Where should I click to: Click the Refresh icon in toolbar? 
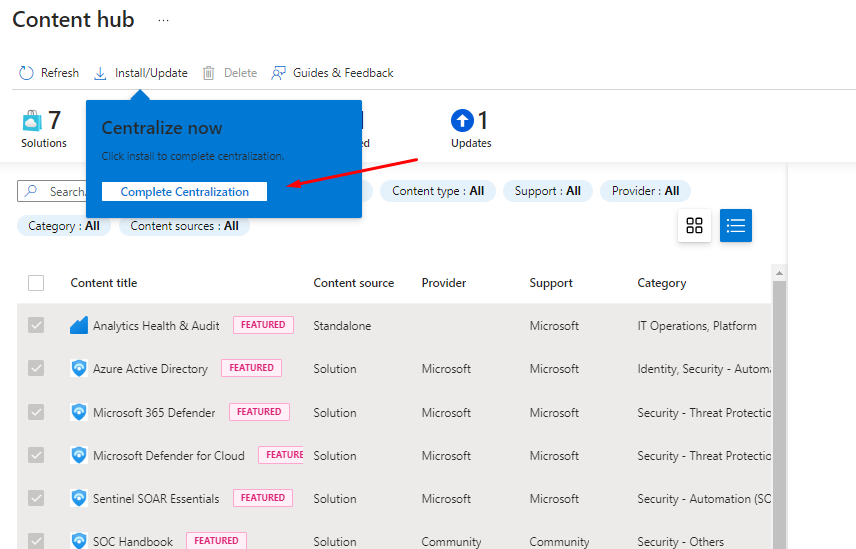pyautogui.click(x=27, y=73)
